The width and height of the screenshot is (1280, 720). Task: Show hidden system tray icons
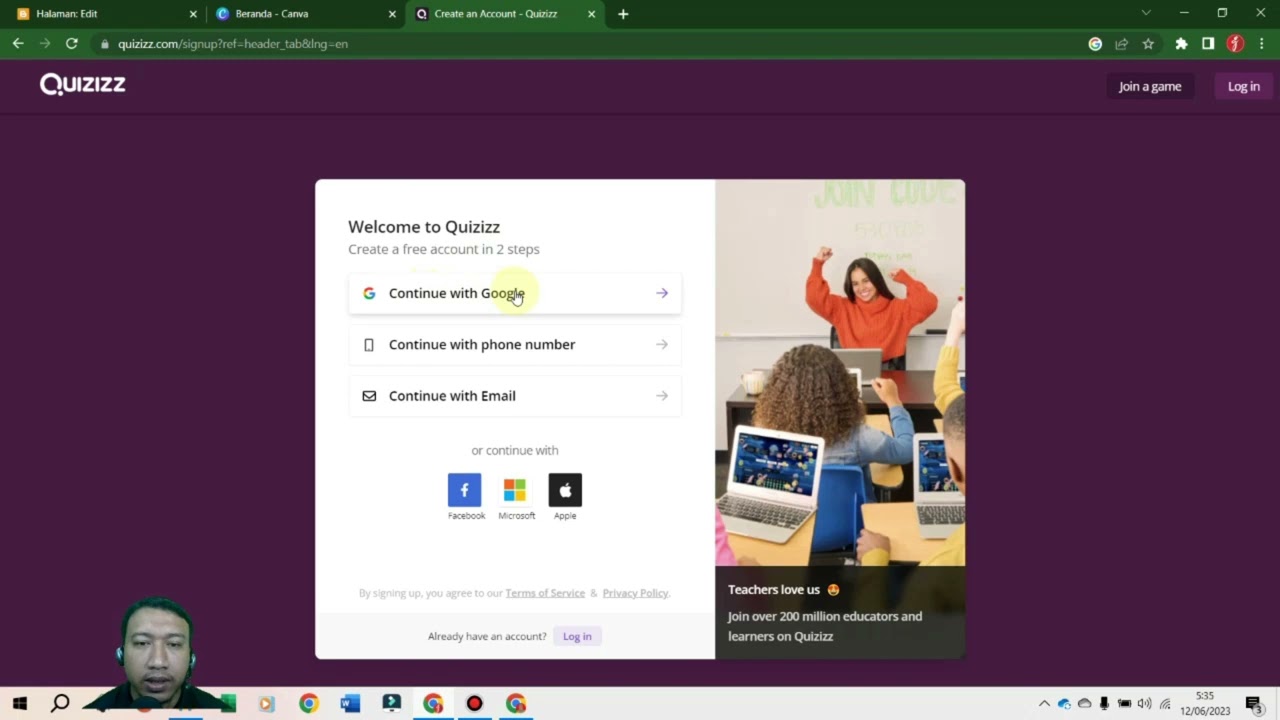(1044, 704)
